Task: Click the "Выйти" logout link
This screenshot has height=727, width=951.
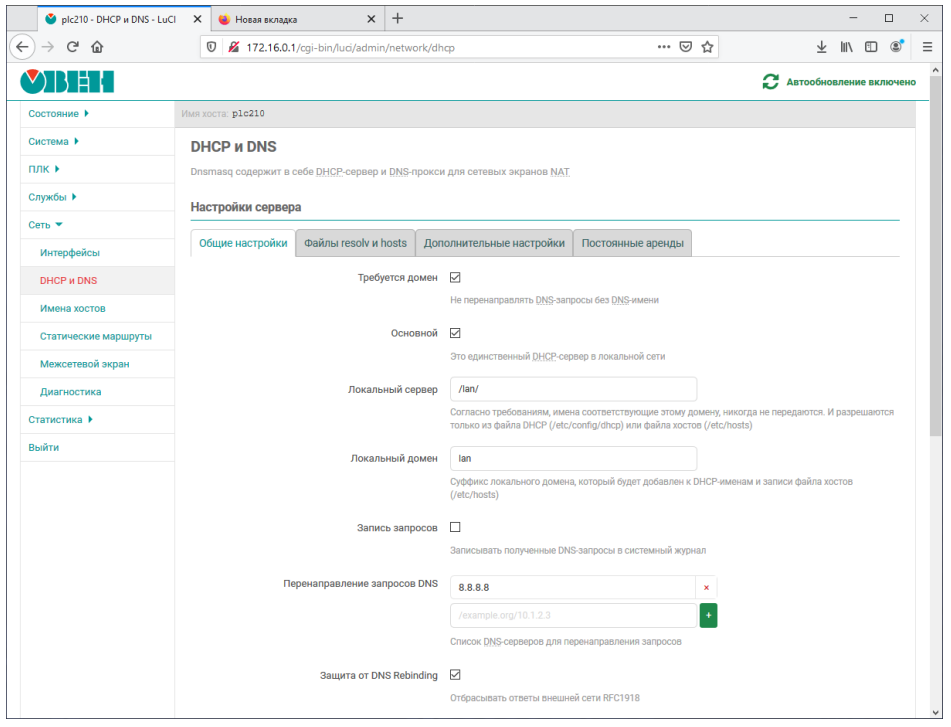Action: pyautogui.click(x=44, y=448)
